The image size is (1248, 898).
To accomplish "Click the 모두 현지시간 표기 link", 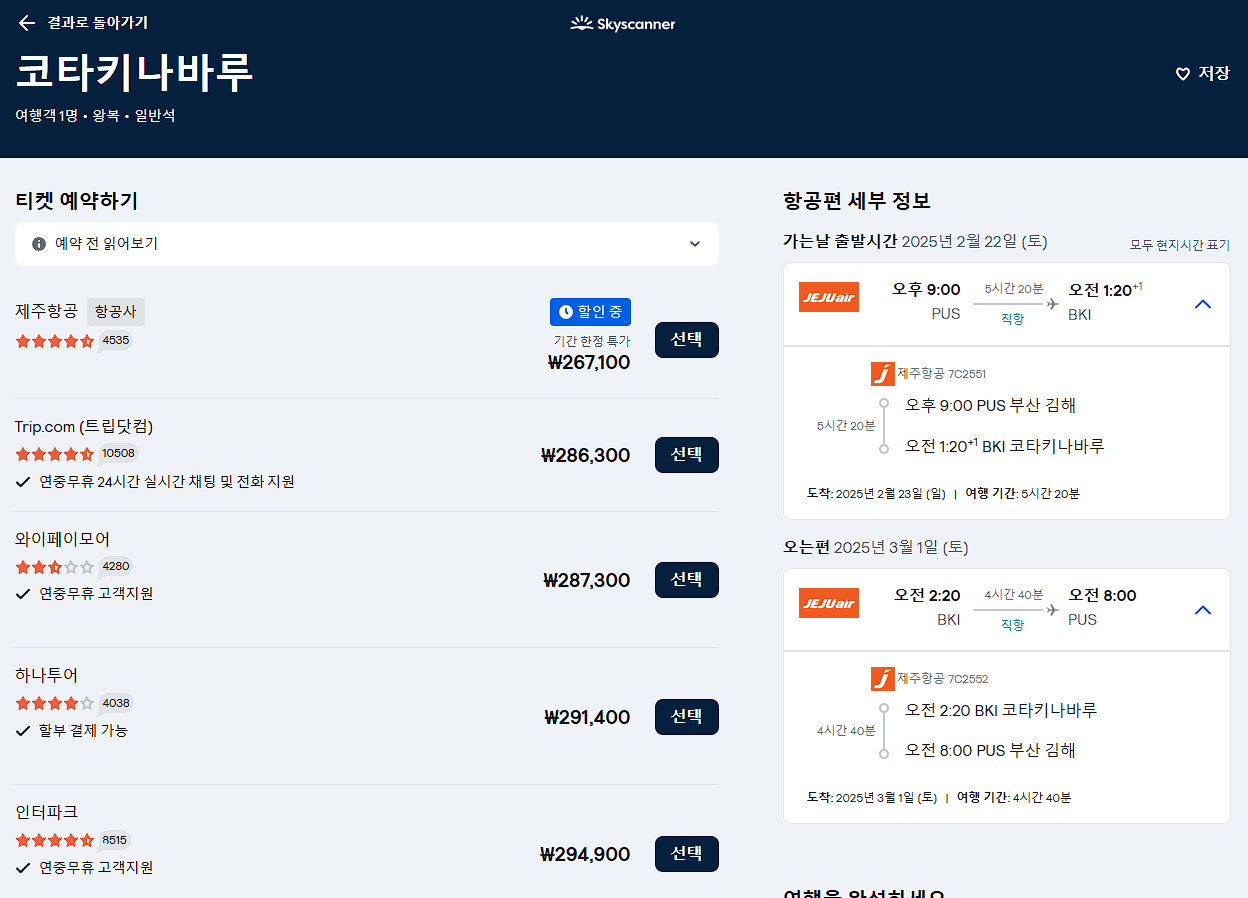I will 1180,245.
